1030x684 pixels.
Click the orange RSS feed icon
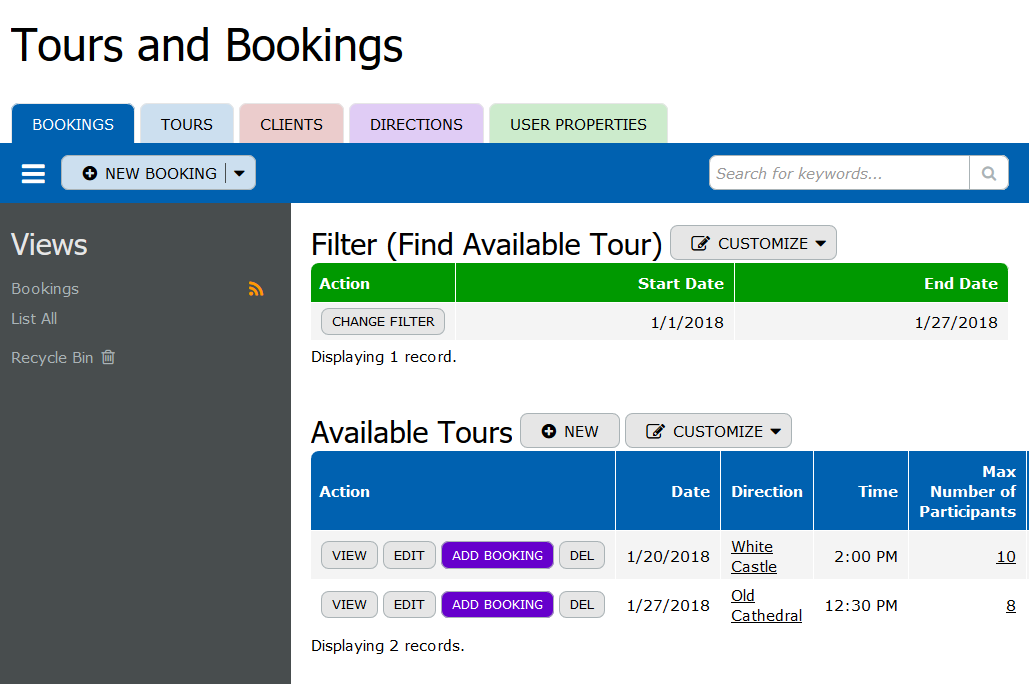point(256,289)
